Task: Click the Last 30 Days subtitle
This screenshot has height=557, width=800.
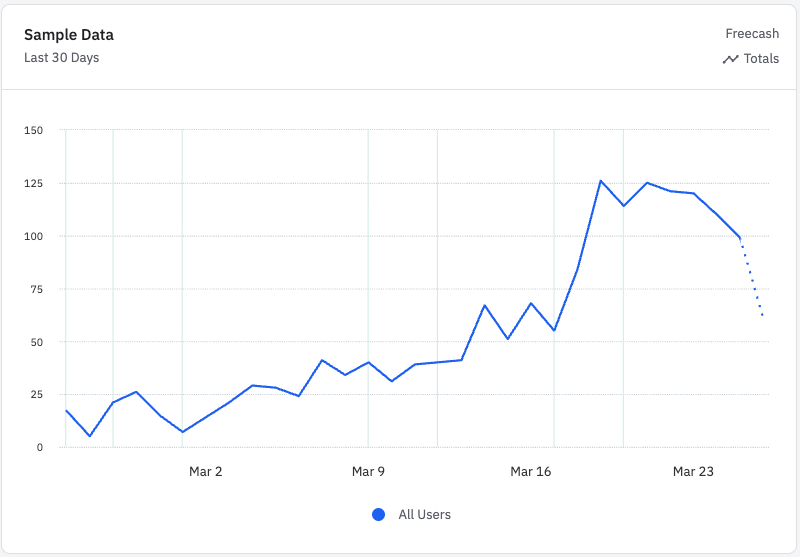Action: pos(61,58)
